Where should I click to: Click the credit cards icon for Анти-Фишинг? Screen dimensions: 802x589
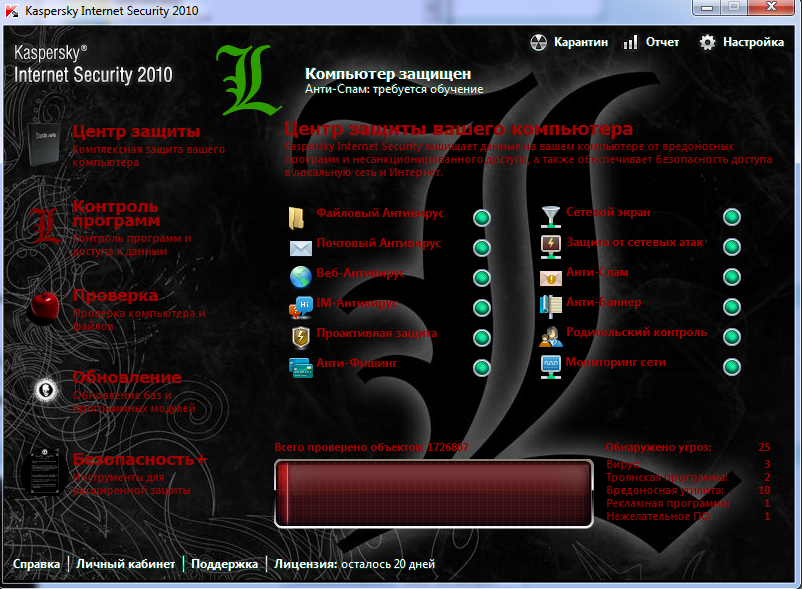301,368
